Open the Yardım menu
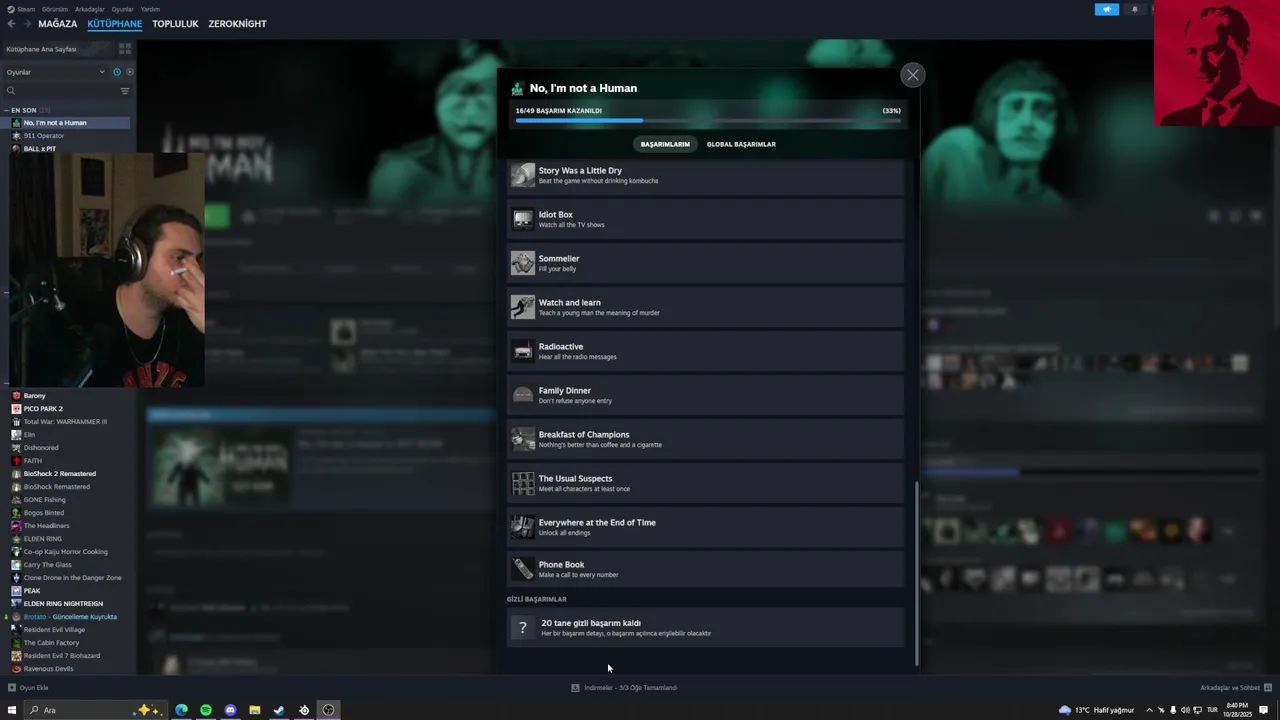This screenshot has height=720, width=1280. pos(150,9)
